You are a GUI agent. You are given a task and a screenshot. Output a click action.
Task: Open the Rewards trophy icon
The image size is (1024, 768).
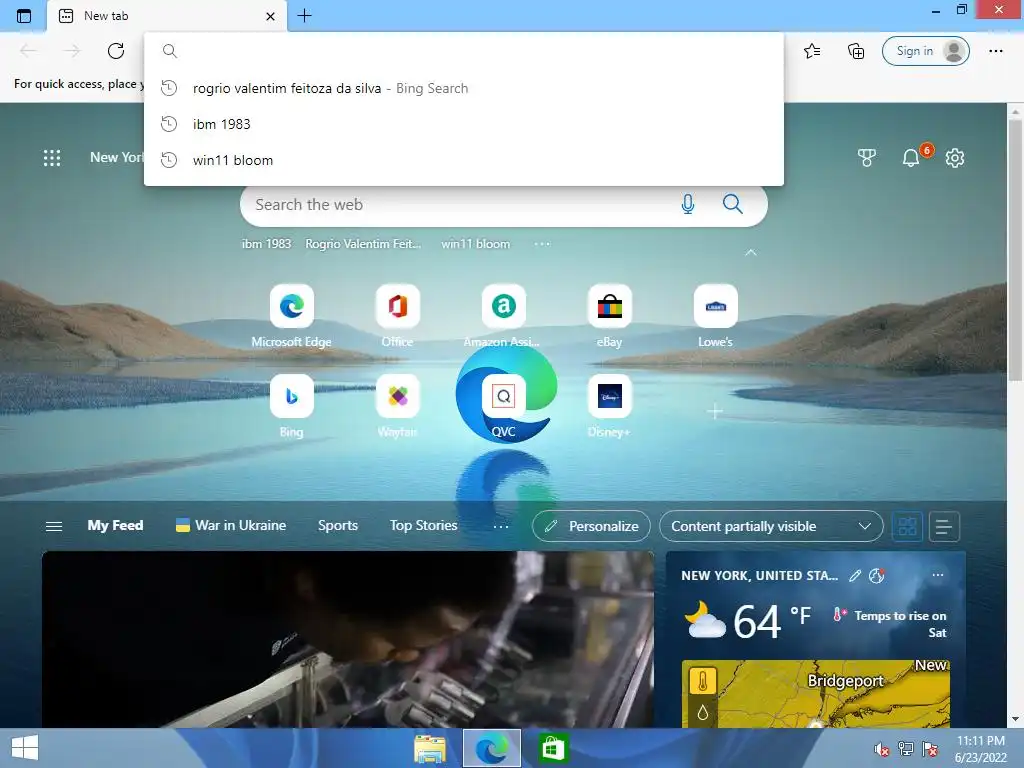[867, 157]
